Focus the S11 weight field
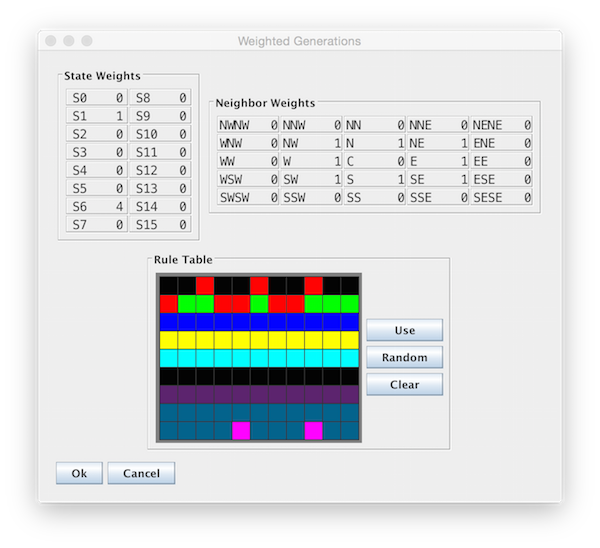This screenshot has width=600, height=548. coord(160,152)
